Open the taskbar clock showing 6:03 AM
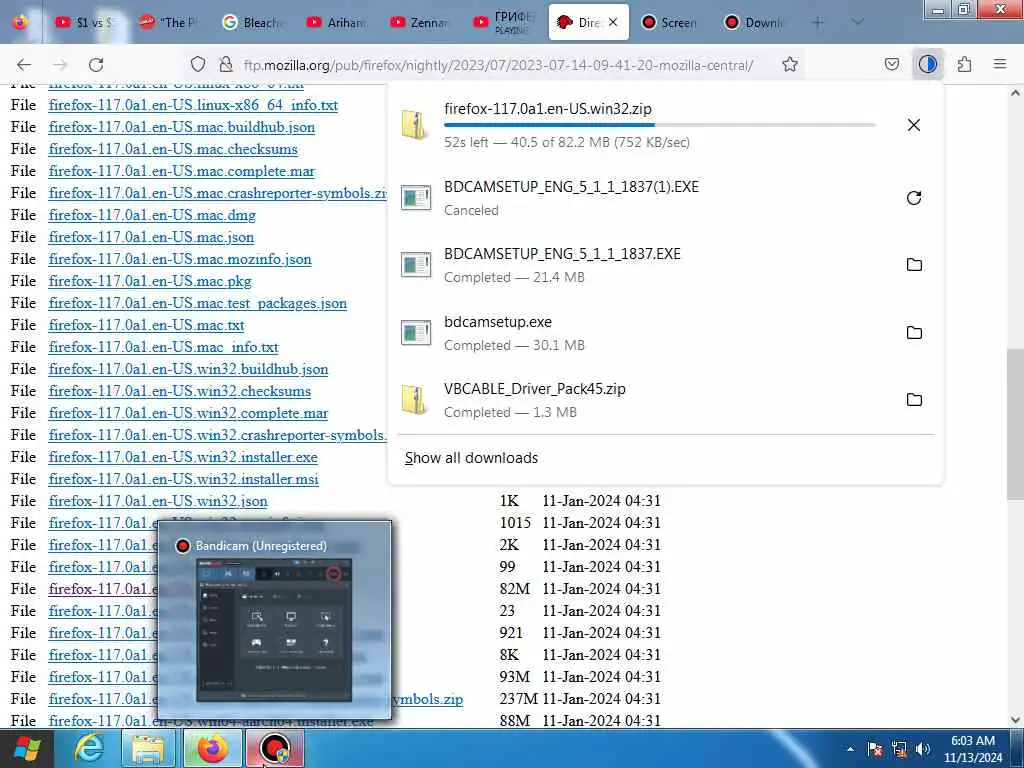 tap(972, 749)
